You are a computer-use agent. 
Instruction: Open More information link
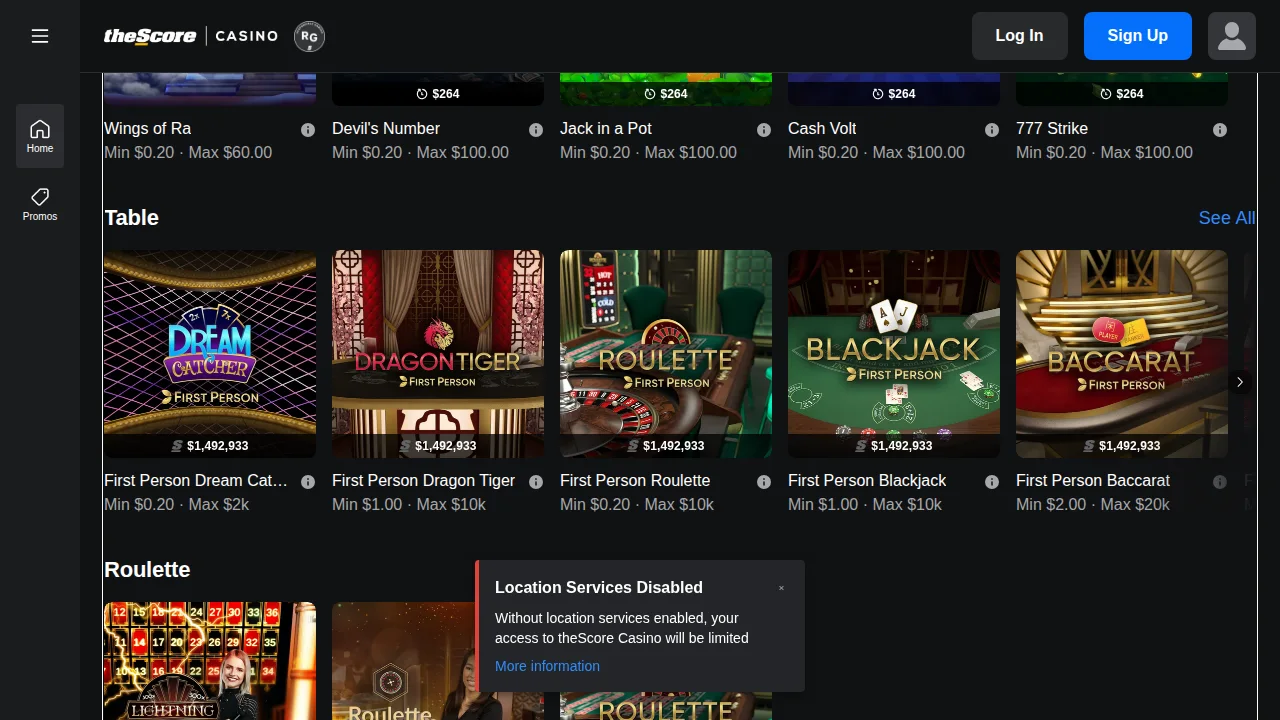(547, 666)
